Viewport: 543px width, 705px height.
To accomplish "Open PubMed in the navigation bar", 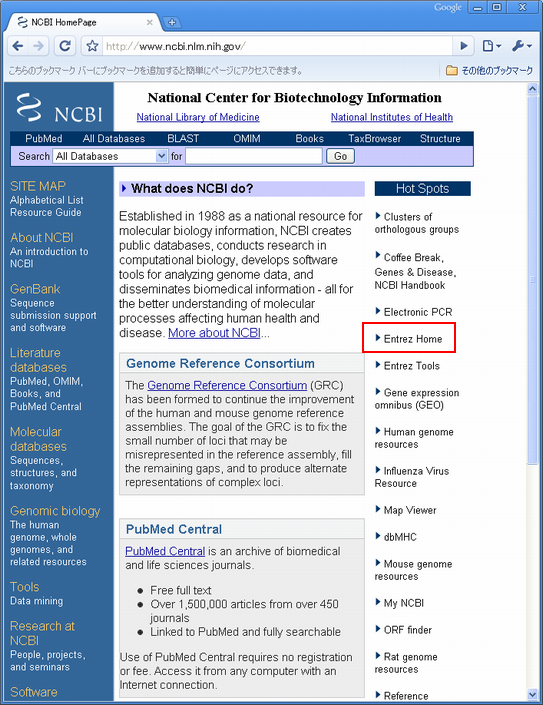I will click(44, 138).
